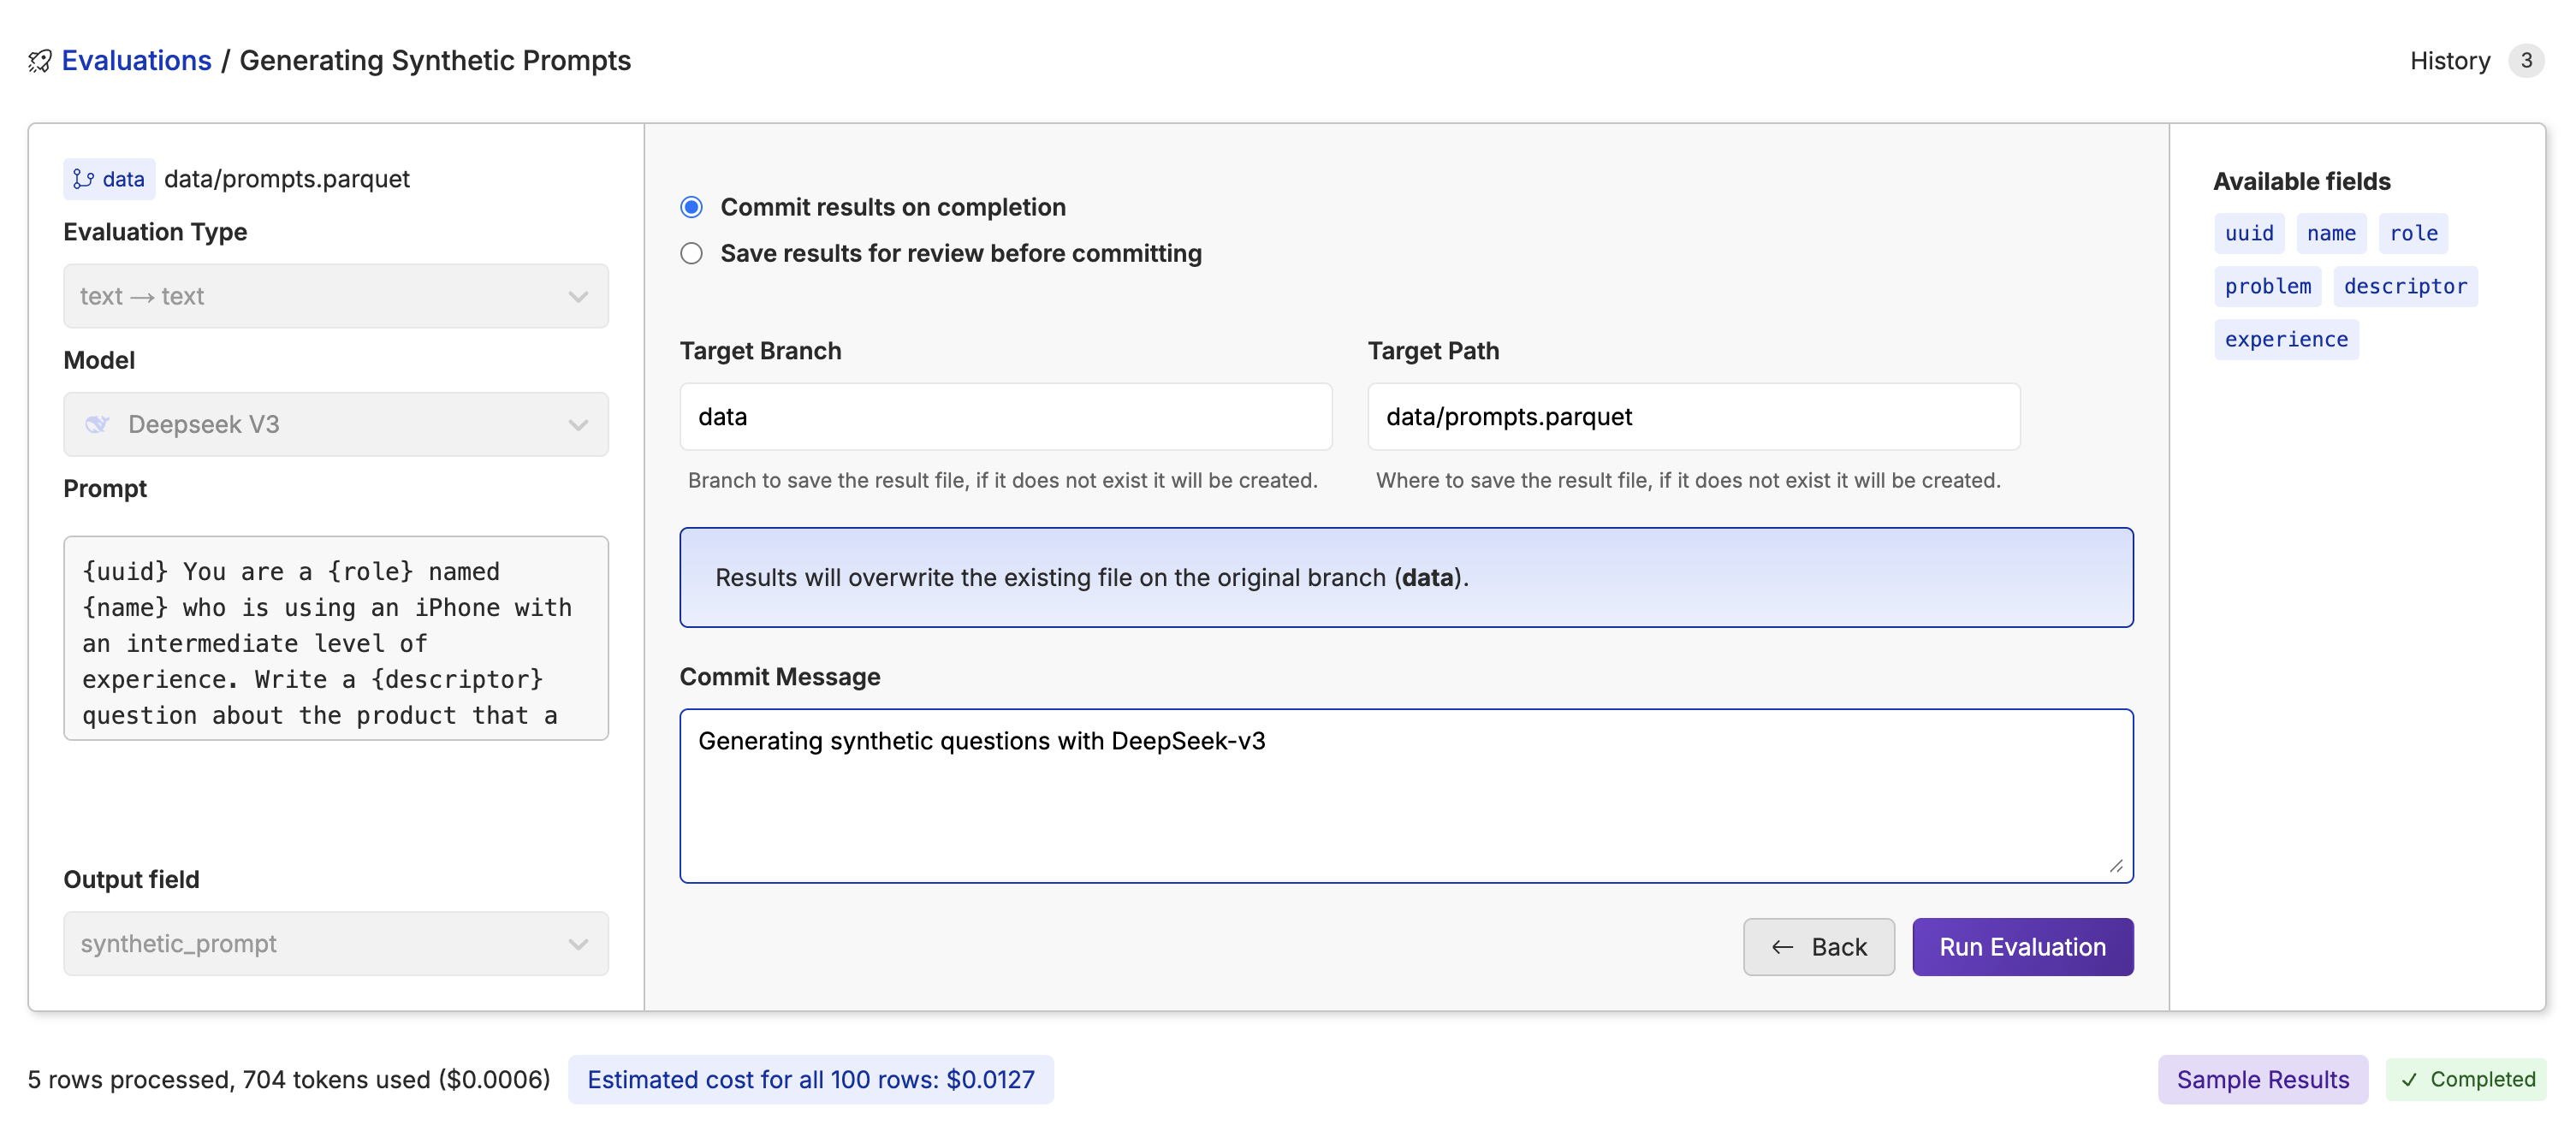
Task: Expand the Model dropdown
Action: point(335,424)
